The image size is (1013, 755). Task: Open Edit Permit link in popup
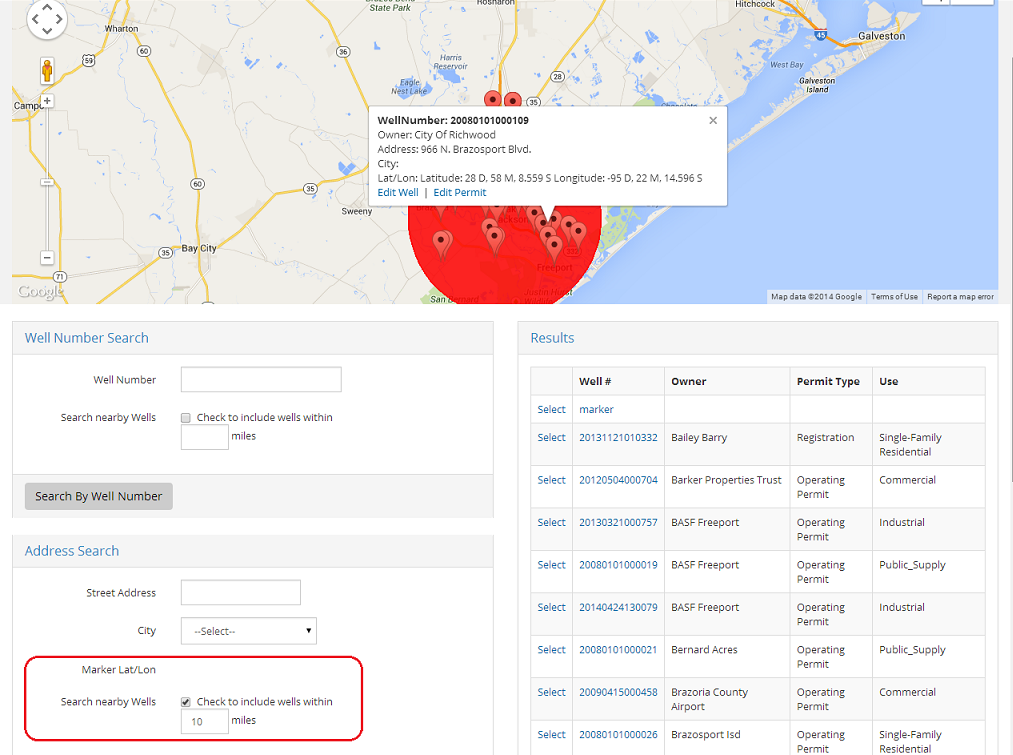459,192
